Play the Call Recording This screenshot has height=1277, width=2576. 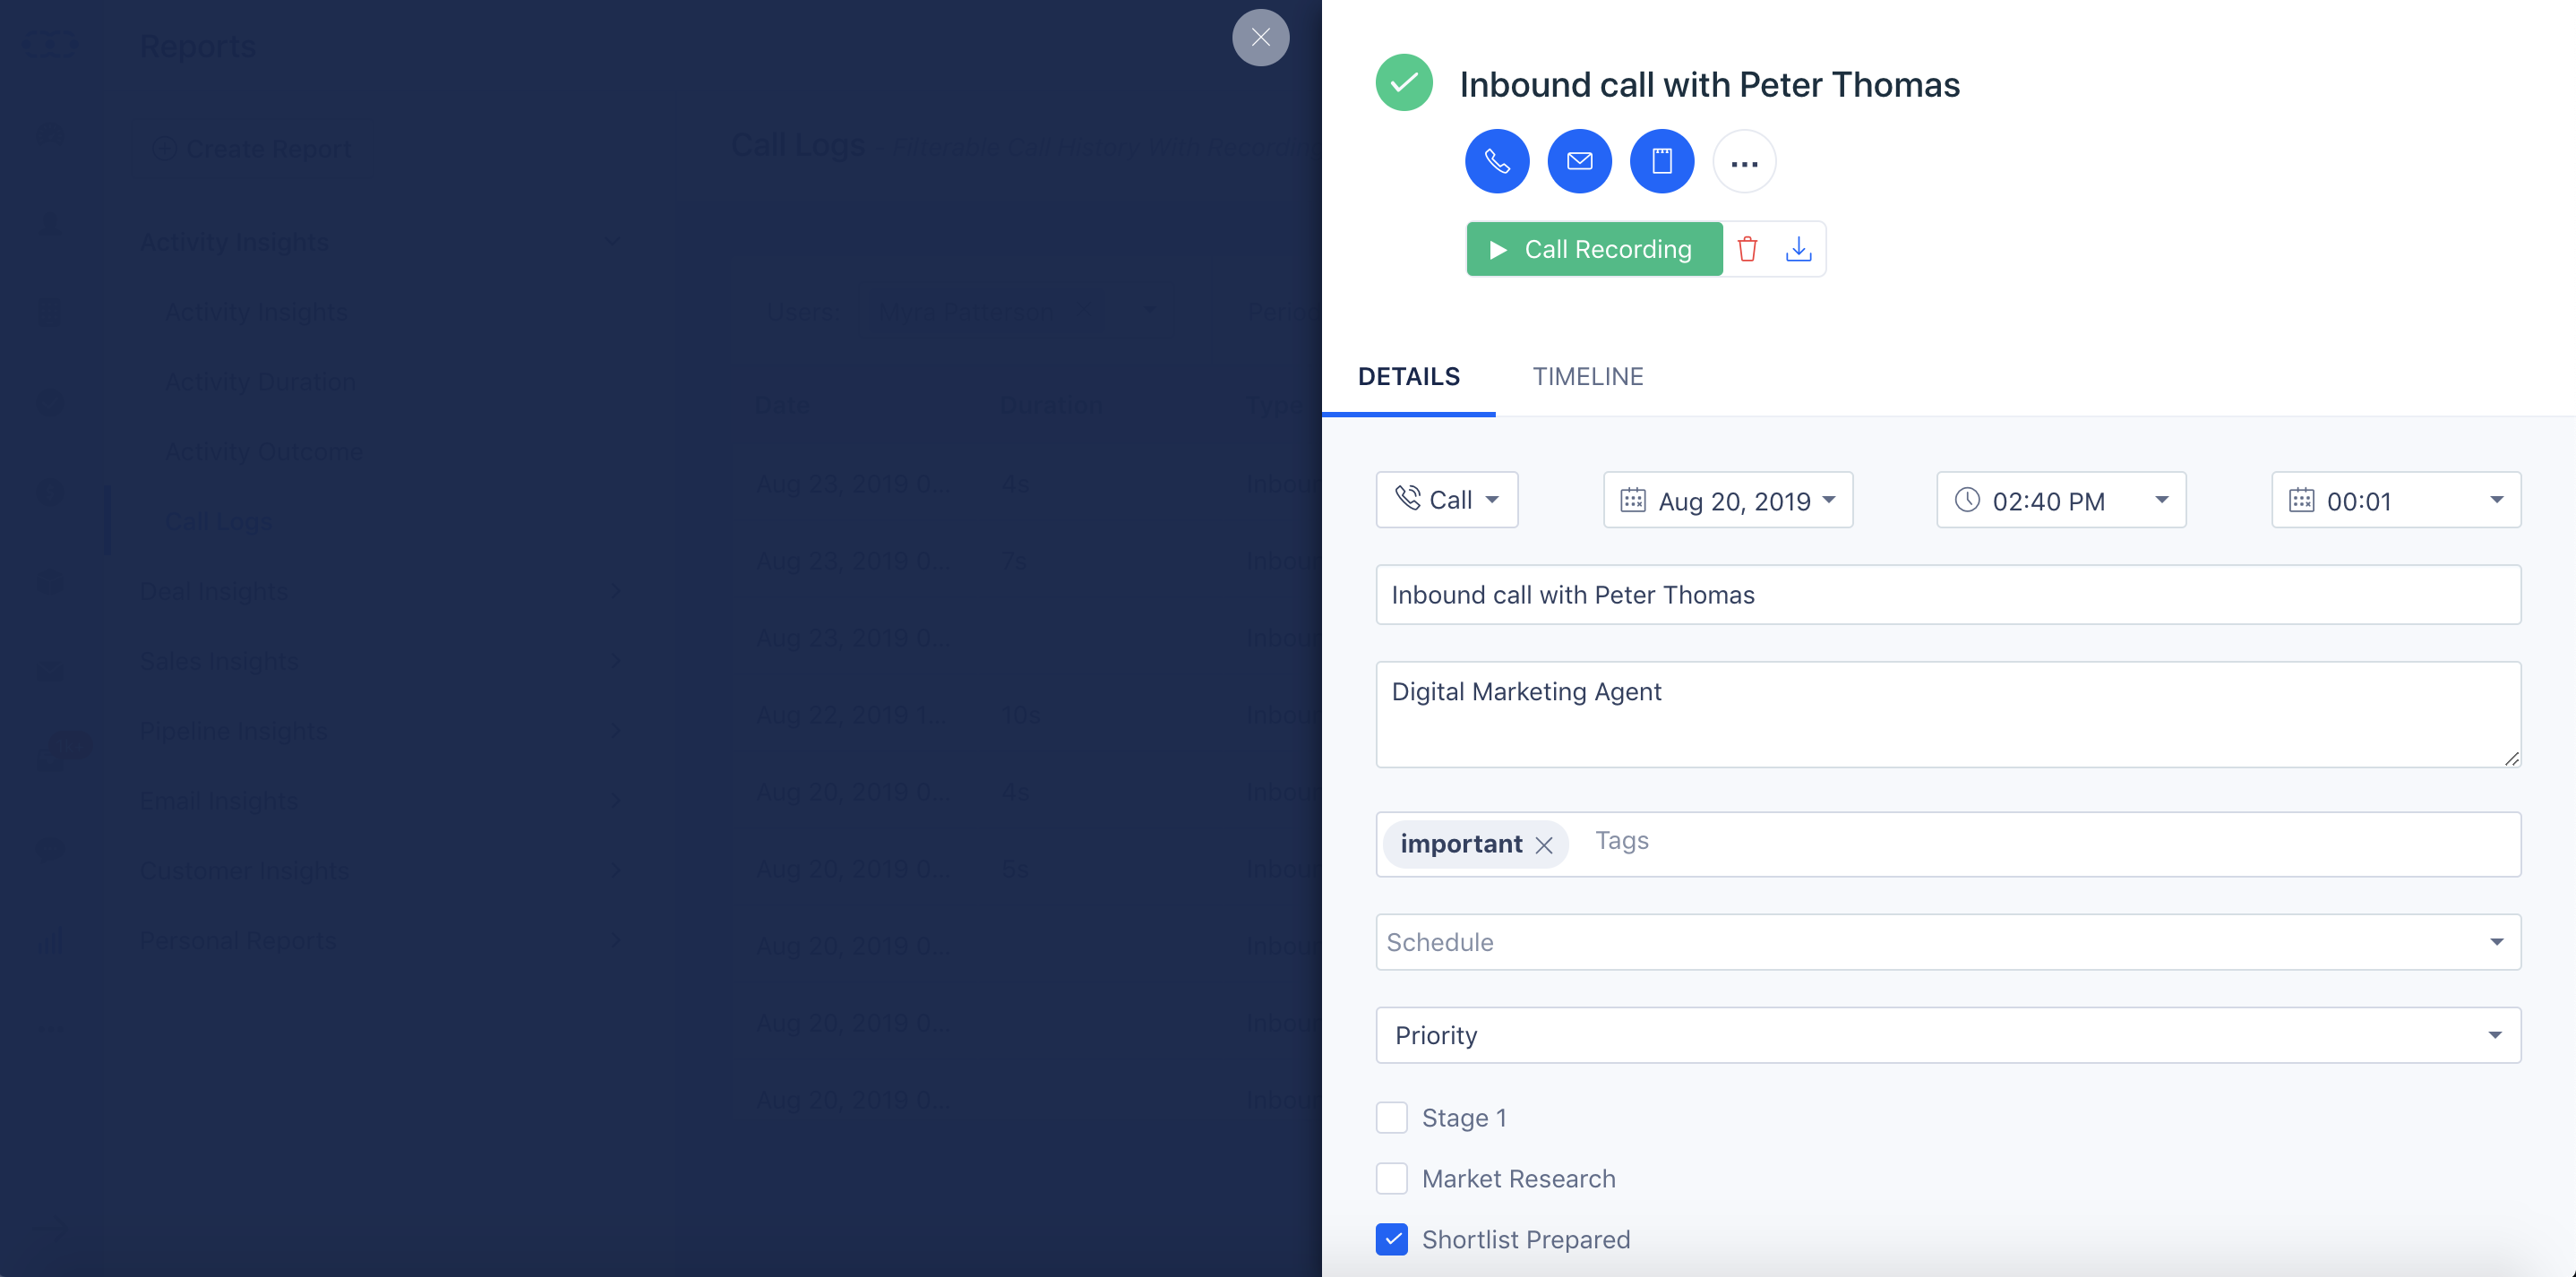pos(1594,249)
